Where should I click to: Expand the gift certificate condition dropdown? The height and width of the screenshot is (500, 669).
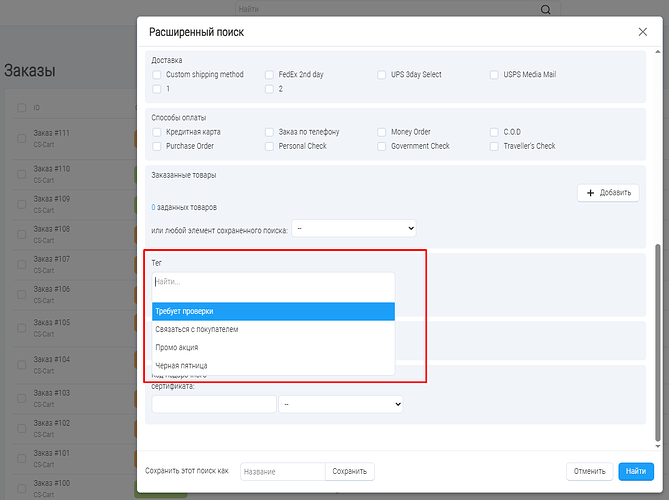pos(340,404)
